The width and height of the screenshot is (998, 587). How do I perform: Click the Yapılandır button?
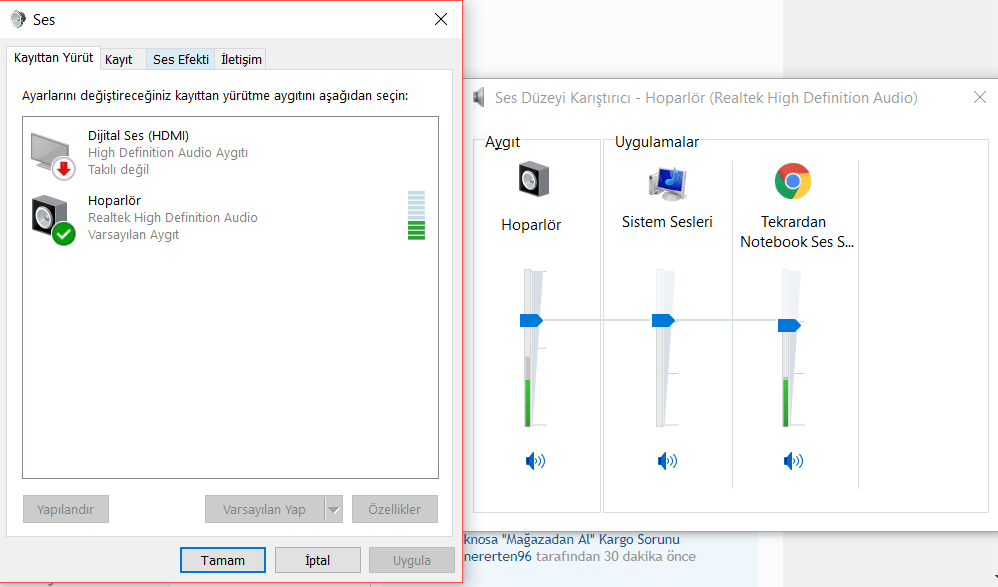pos(66,509)
